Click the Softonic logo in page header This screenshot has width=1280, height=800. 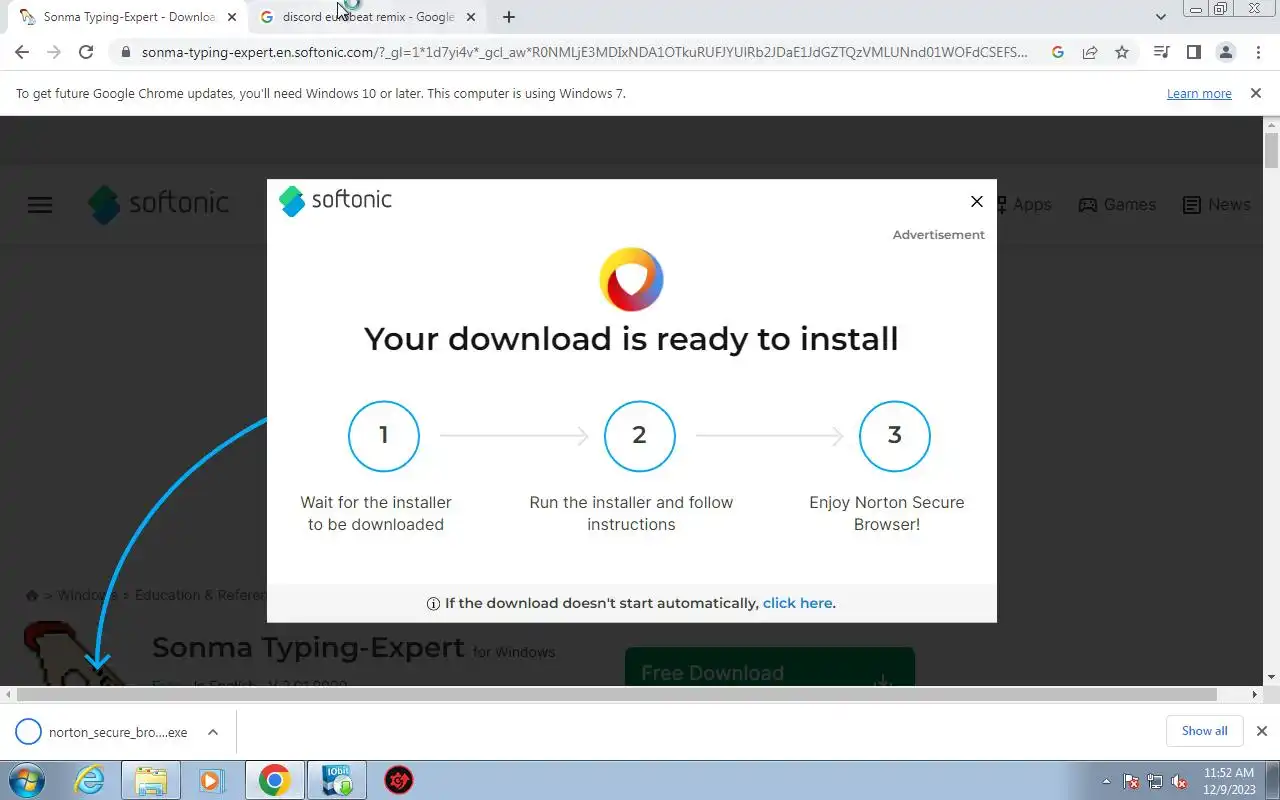(x=158, y=204)
